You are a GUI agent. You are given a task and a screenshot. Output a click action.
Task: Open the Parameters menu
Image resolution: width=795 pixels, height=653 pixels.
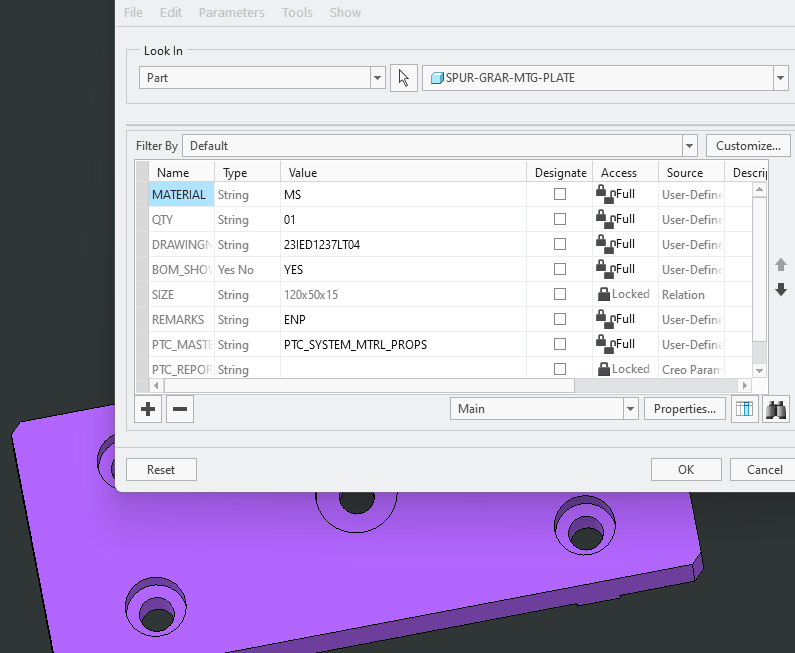coord(232,13)
